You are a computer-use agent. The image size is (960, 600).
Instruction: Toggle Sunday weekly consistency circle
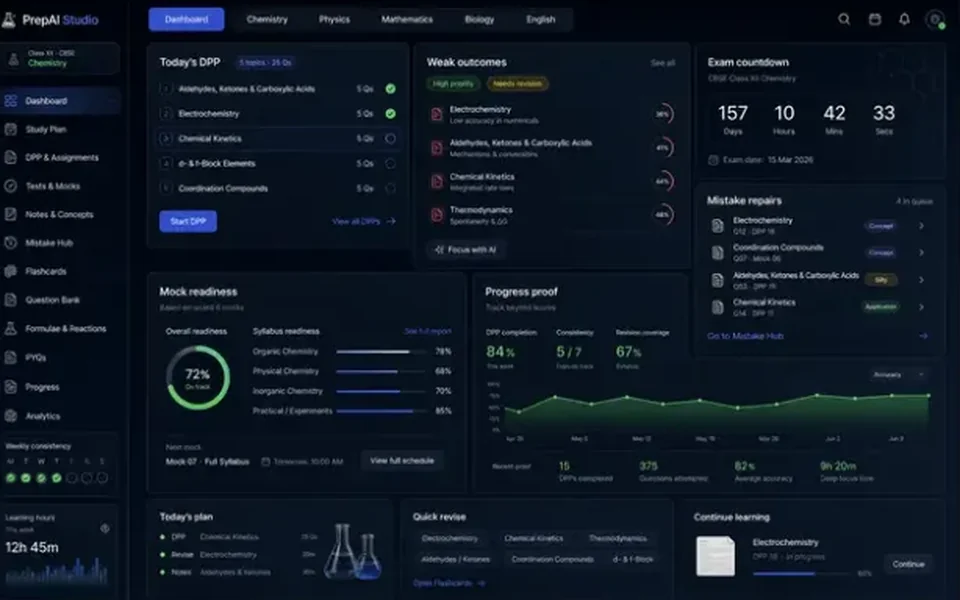tap(102, 478)
